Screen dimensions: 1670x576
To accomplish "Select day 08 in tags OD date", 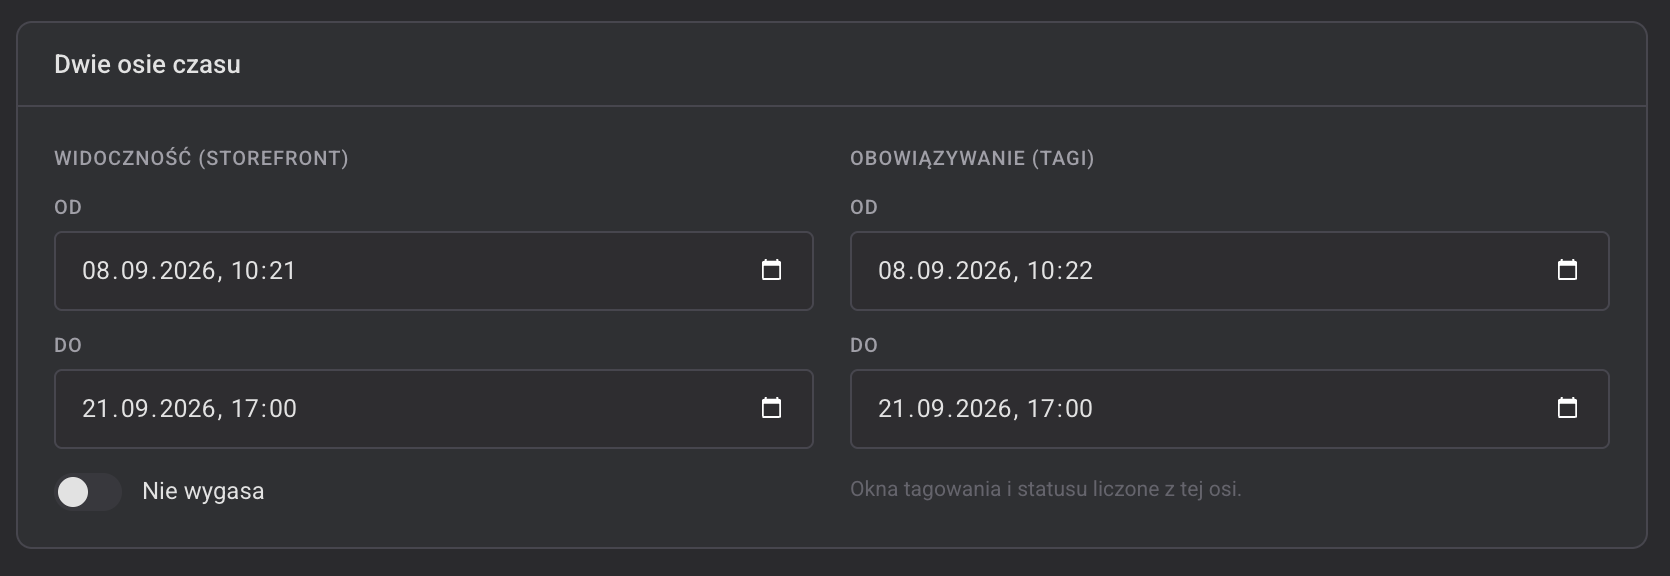I will (892, 270).
